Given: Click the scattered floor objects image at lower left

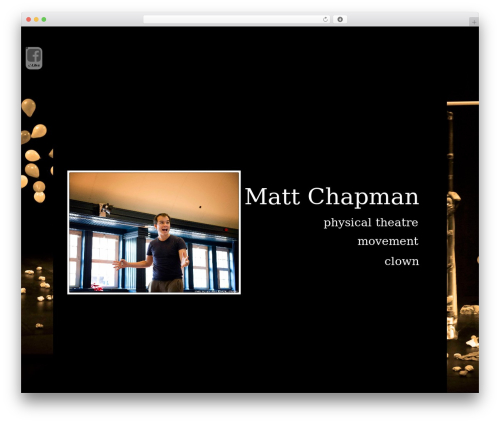Looking at the screenshot, I should click(x=37, y=300).
